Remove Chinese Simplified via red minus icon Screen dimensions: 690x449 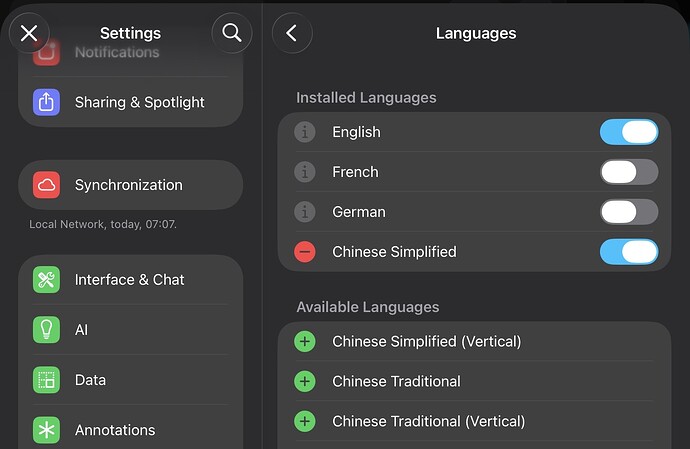point(305,252)
